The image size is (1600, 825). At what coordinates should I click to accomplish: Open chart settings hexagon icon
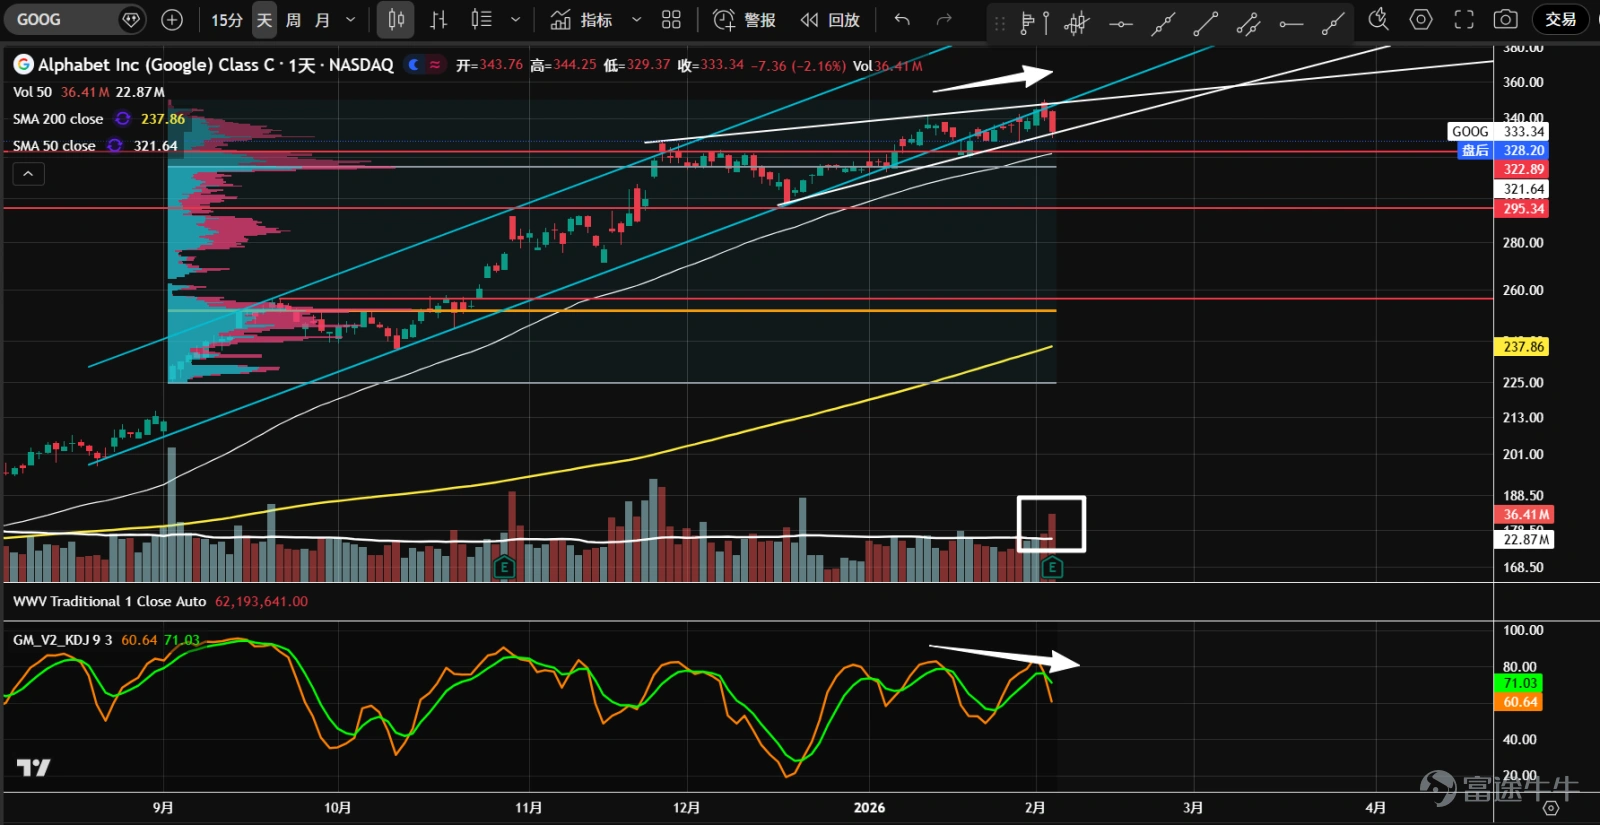pos(1421,19)
